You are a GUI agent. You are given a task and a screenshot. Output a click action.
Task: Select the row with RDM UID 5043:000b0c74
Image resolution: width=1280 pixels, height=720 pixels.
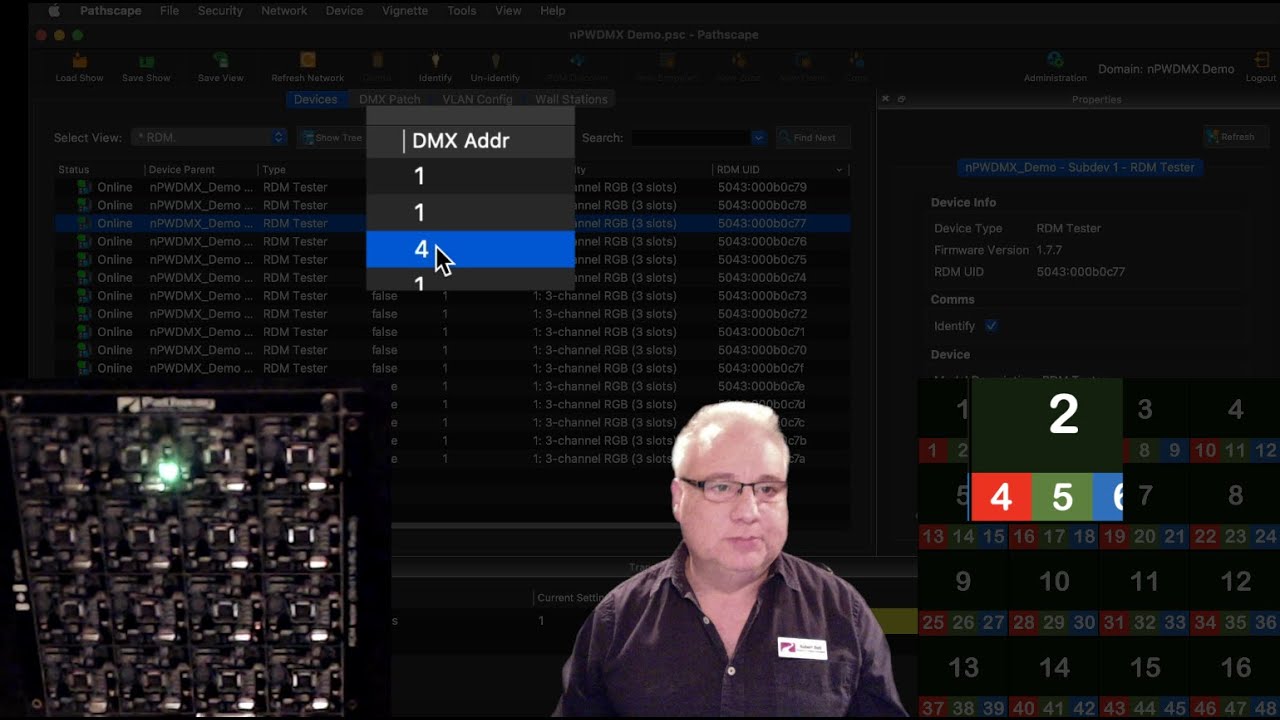(453, 277)
